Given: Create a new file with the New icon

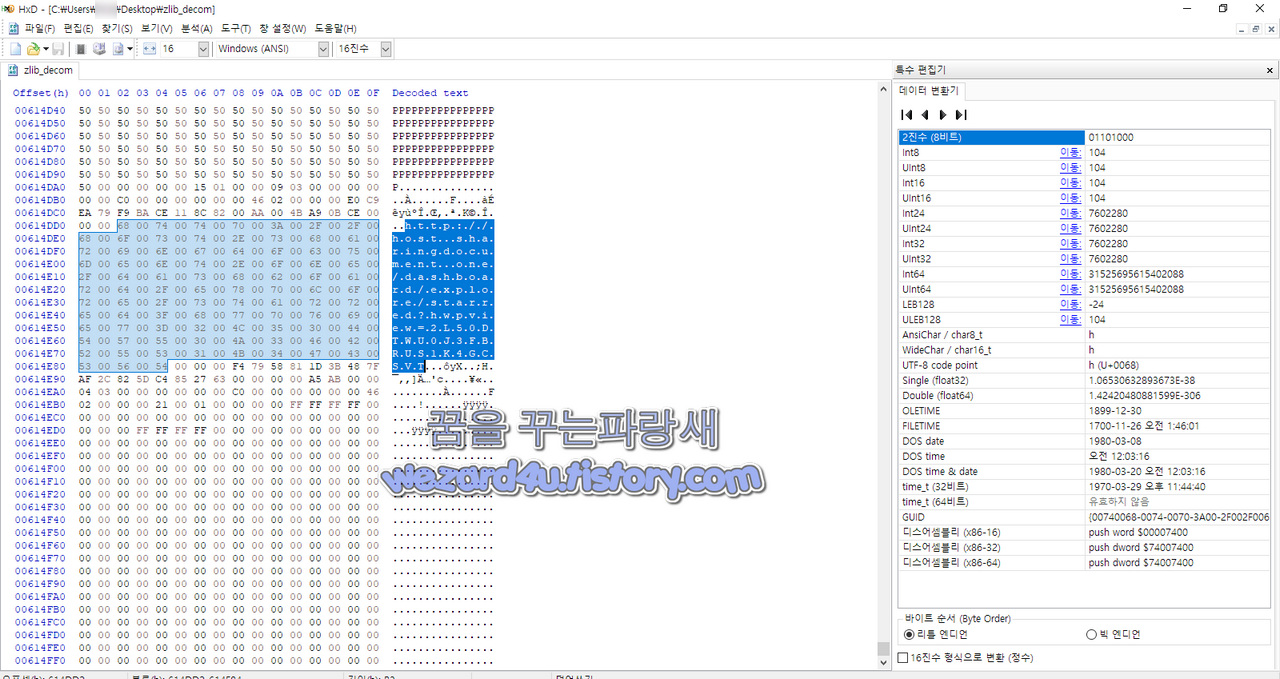Looking at the screenshot, I should click(x=17, y=48).
